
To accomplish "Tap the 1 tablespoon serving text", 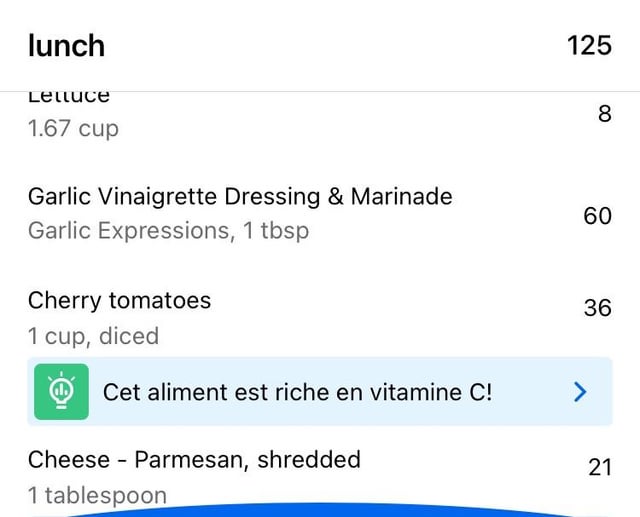I will point(97,496).
